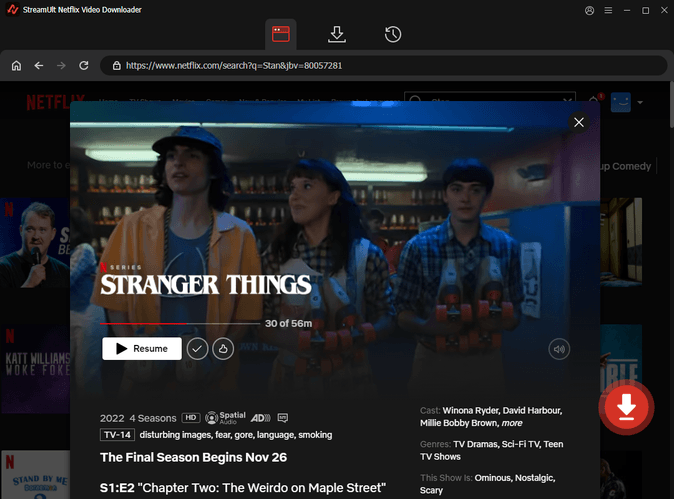Open the Netflix profile avatar

pyautogui.click(x=621, y=102)
